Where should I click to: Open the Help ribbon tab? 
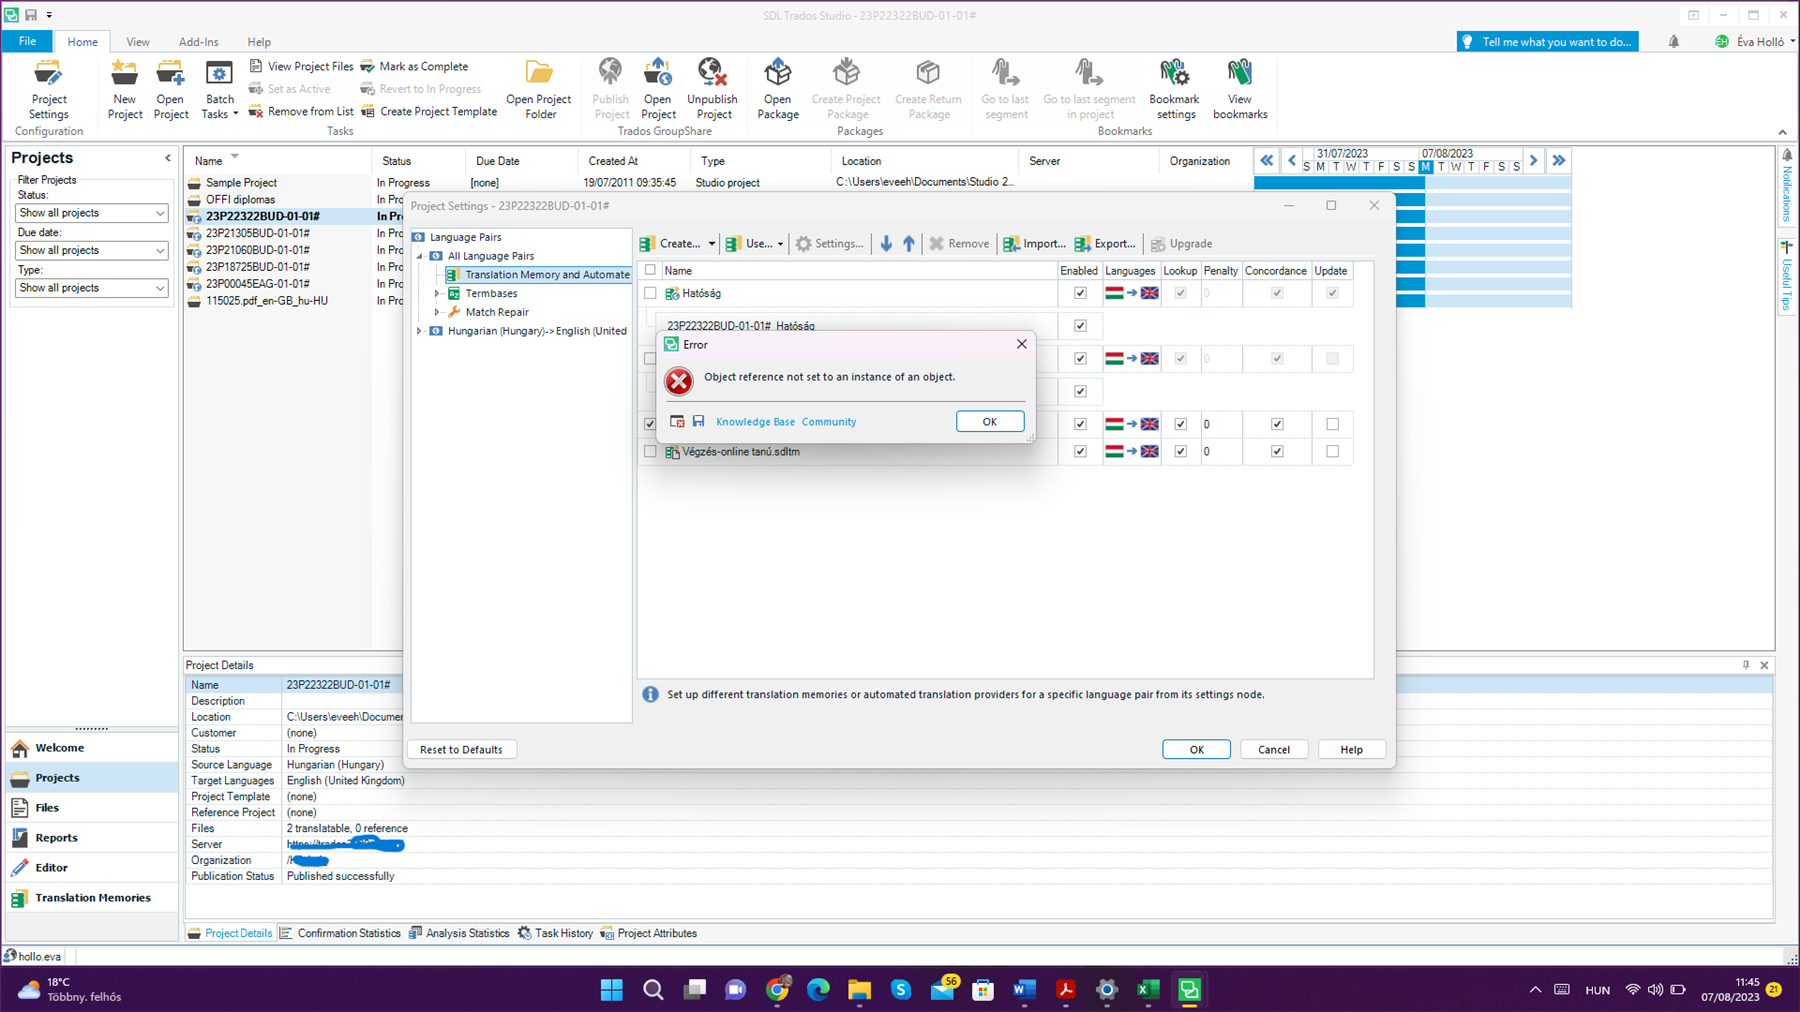[259, 42]
